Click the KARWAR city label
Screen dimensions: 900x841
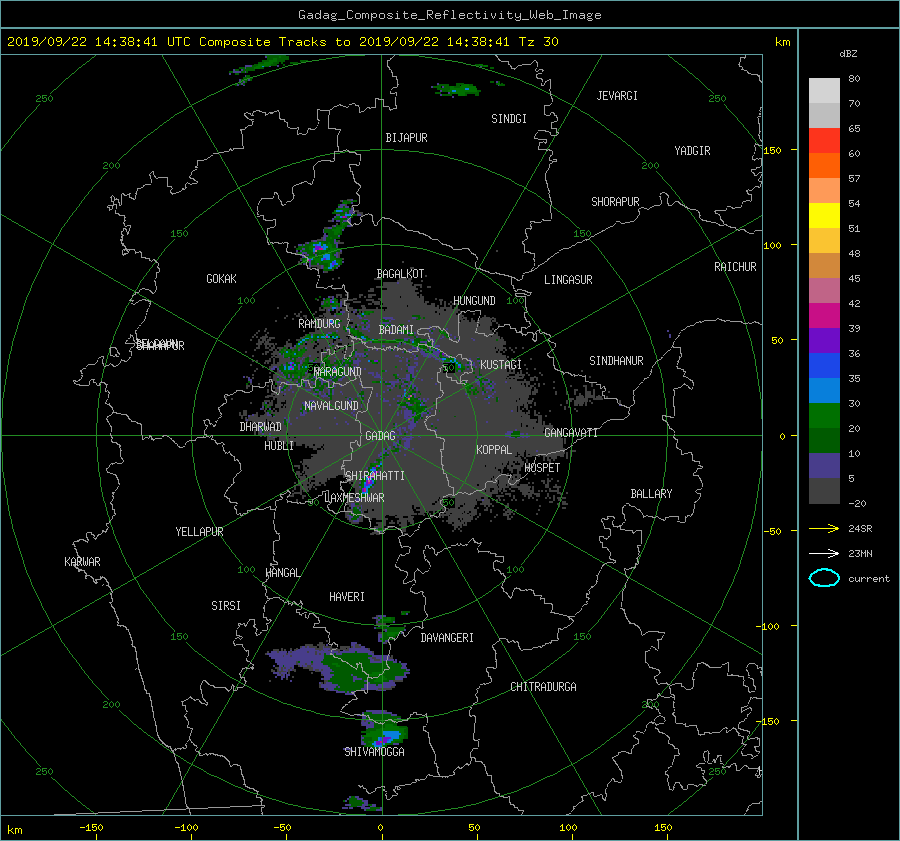pos(83,562)
